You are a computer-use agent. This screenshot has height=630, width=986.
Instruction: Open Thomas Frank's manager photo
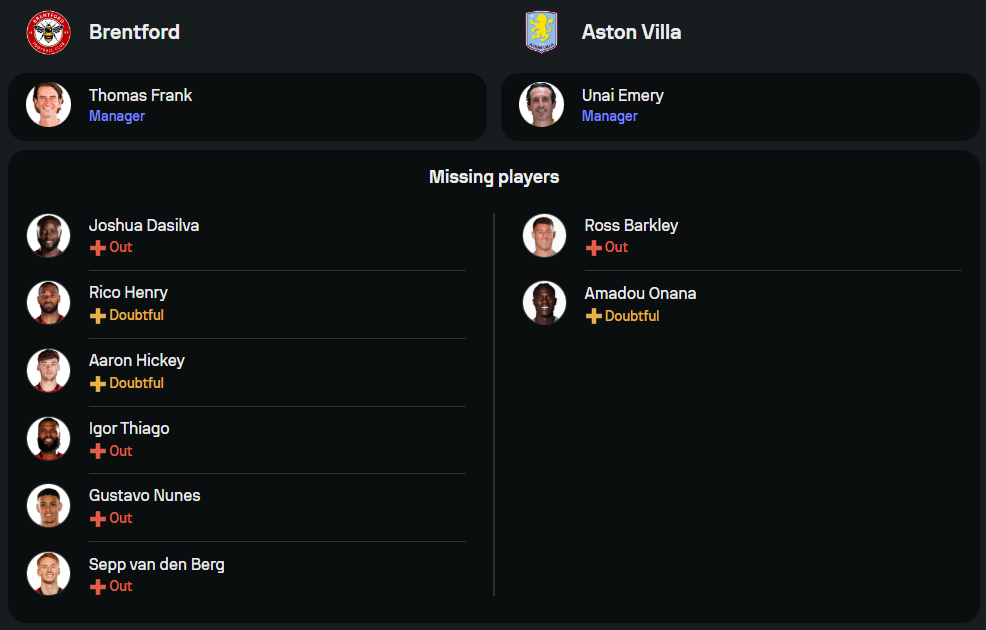(x=48, y=105)
